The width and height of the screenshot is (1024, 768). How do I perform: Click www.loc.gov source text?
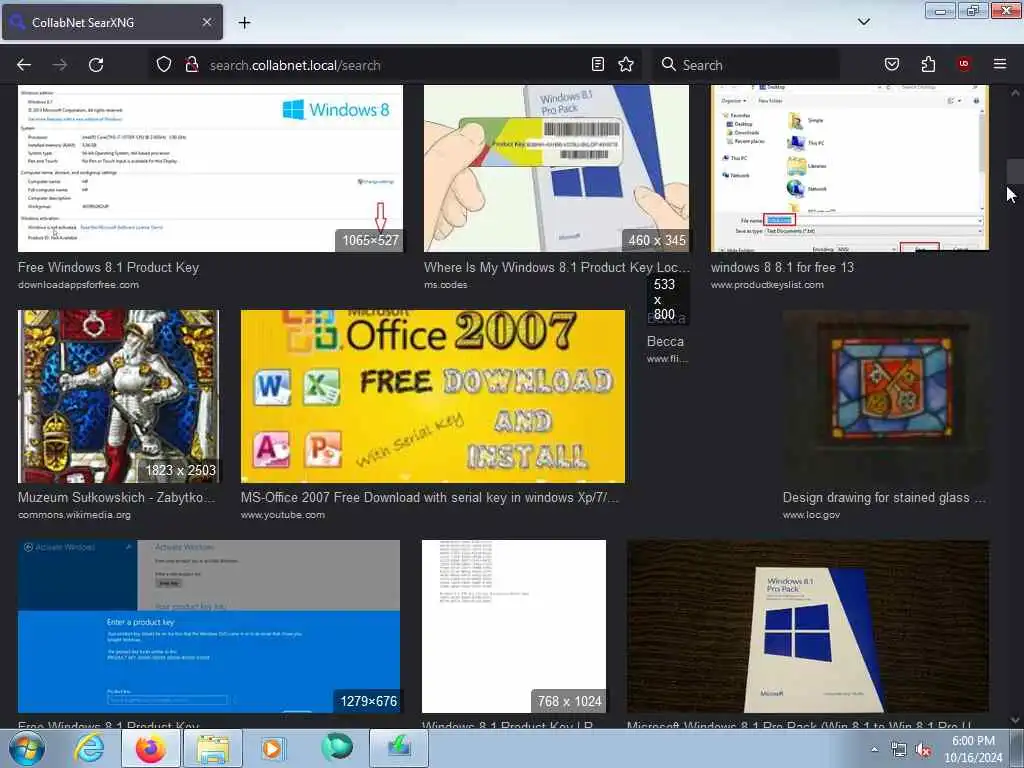point(812,515)
